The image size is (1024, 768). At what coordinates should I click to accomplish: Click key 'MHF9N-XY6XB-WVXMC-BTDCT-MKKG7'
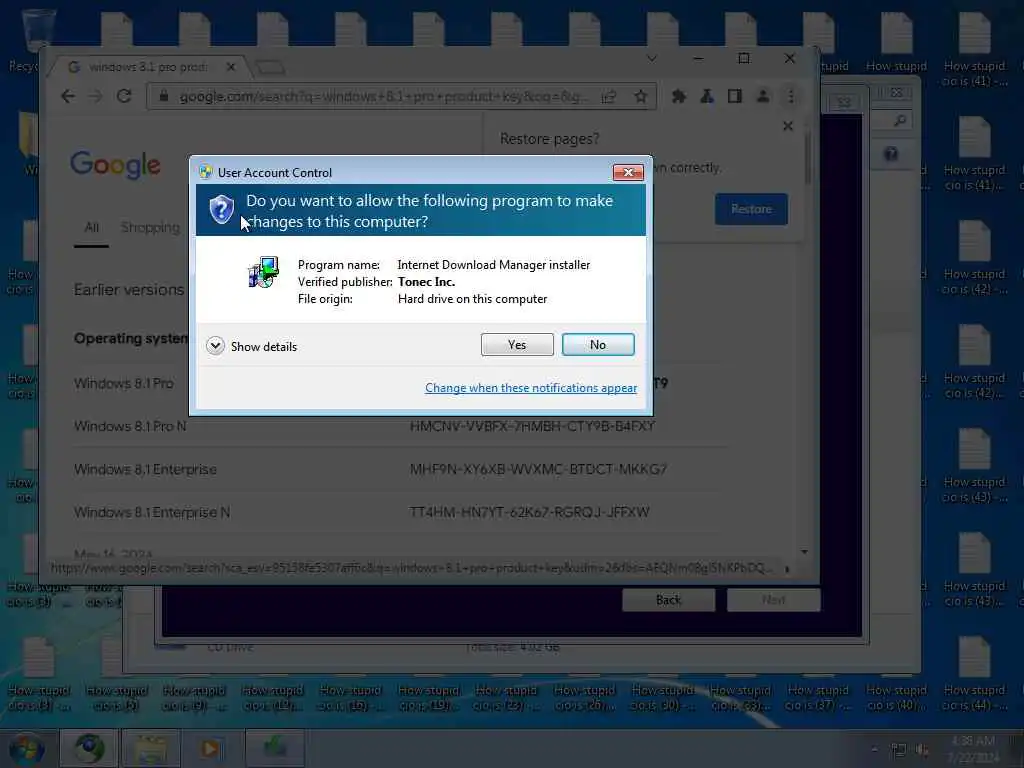[538, 470]
